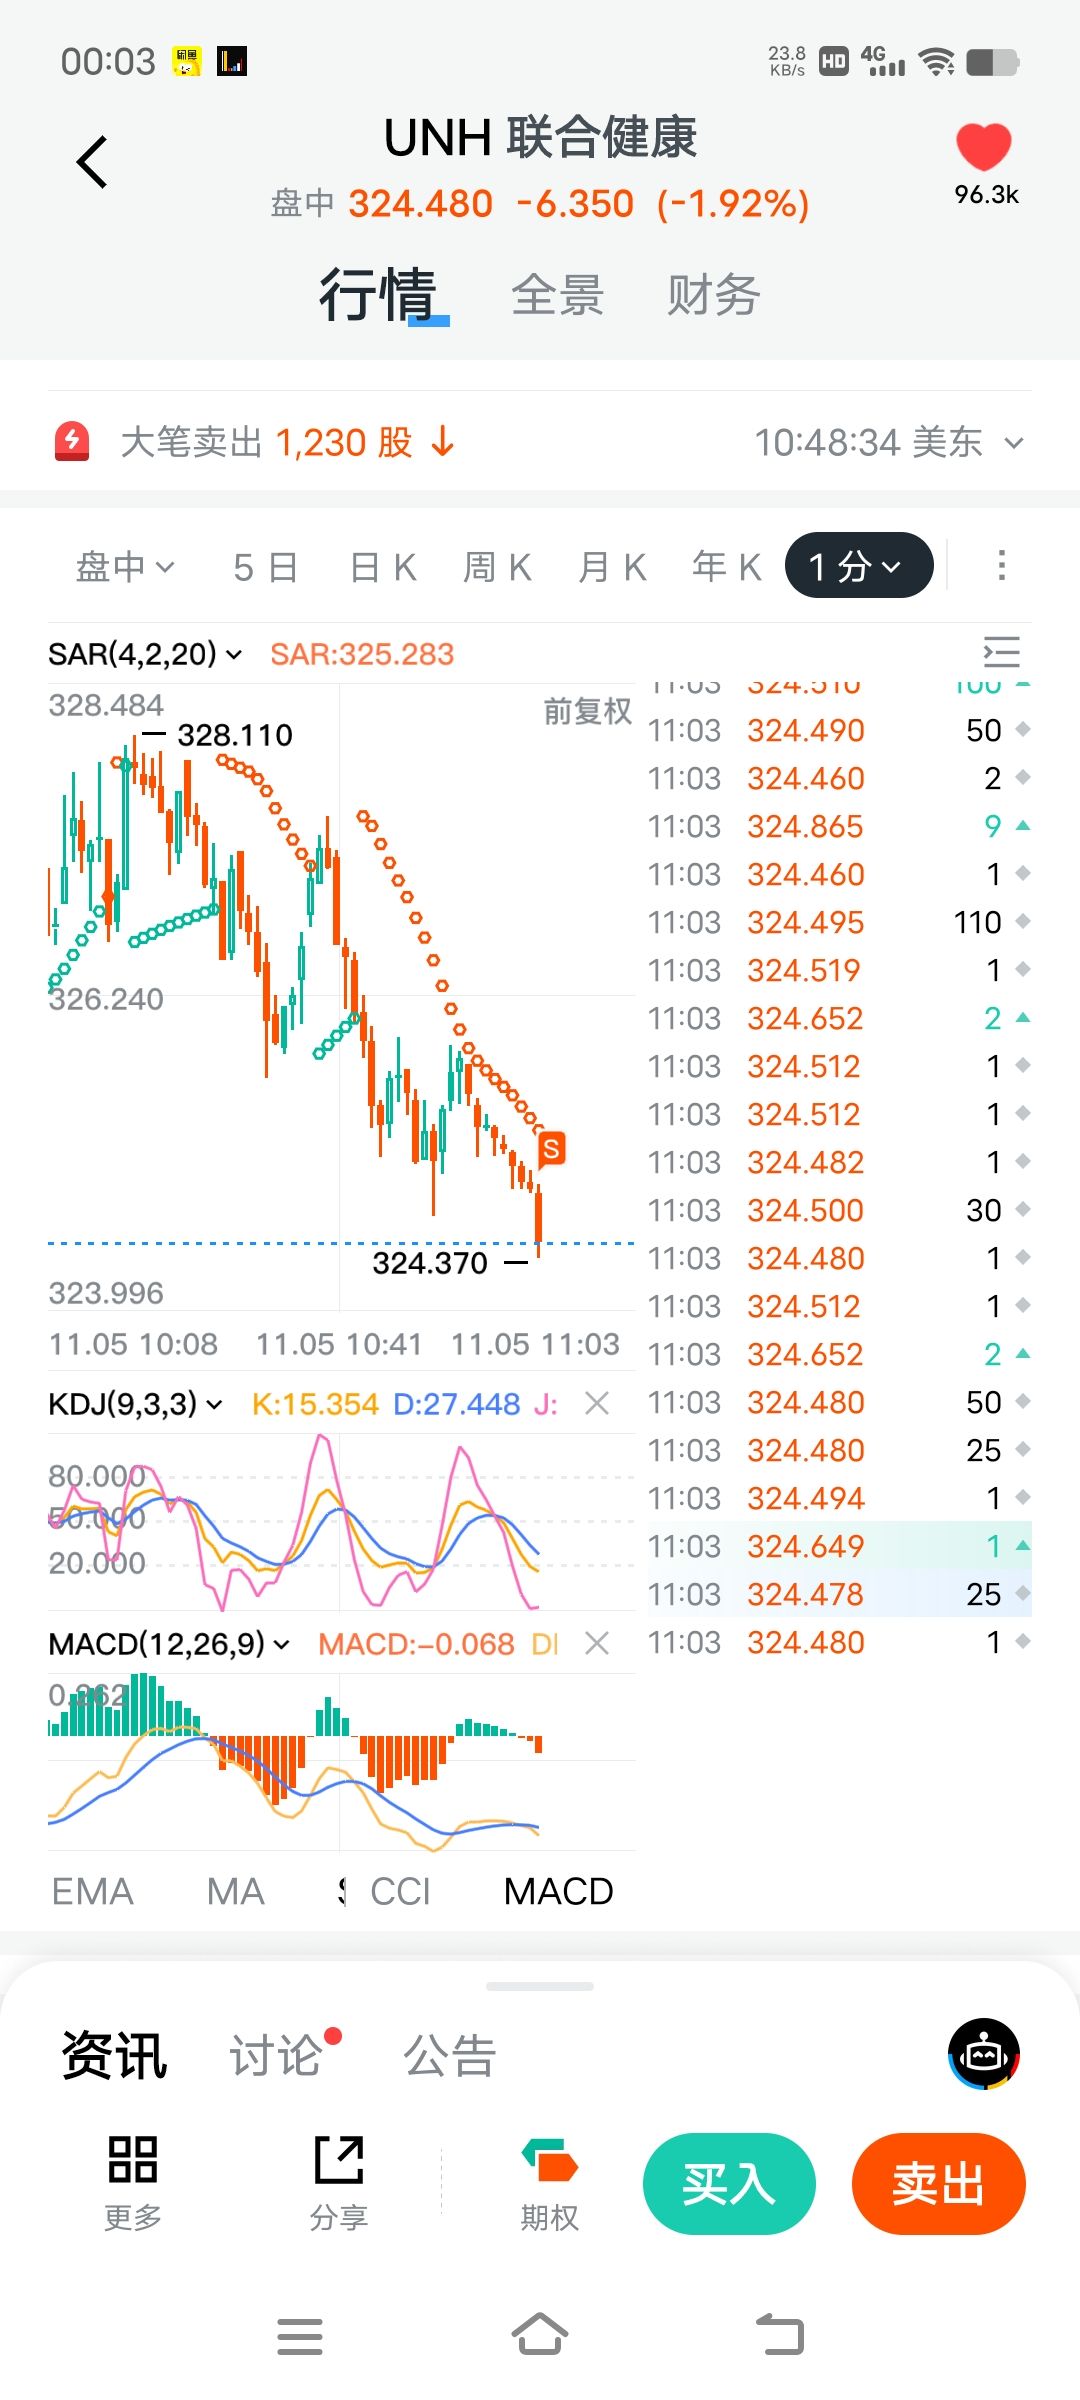Switch to the 财务 tab

[713, 295]
